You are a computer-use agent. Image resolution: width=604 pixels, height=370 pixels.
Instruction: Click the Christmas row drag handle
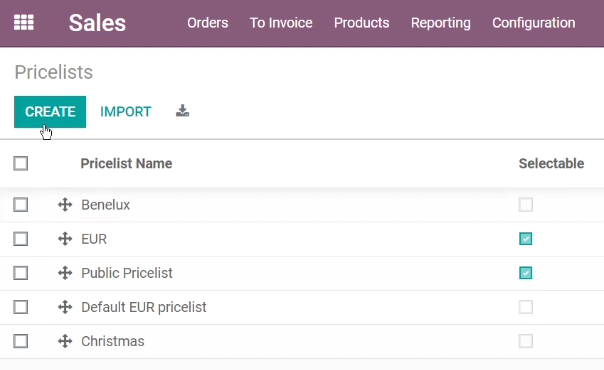click(65, 341)
